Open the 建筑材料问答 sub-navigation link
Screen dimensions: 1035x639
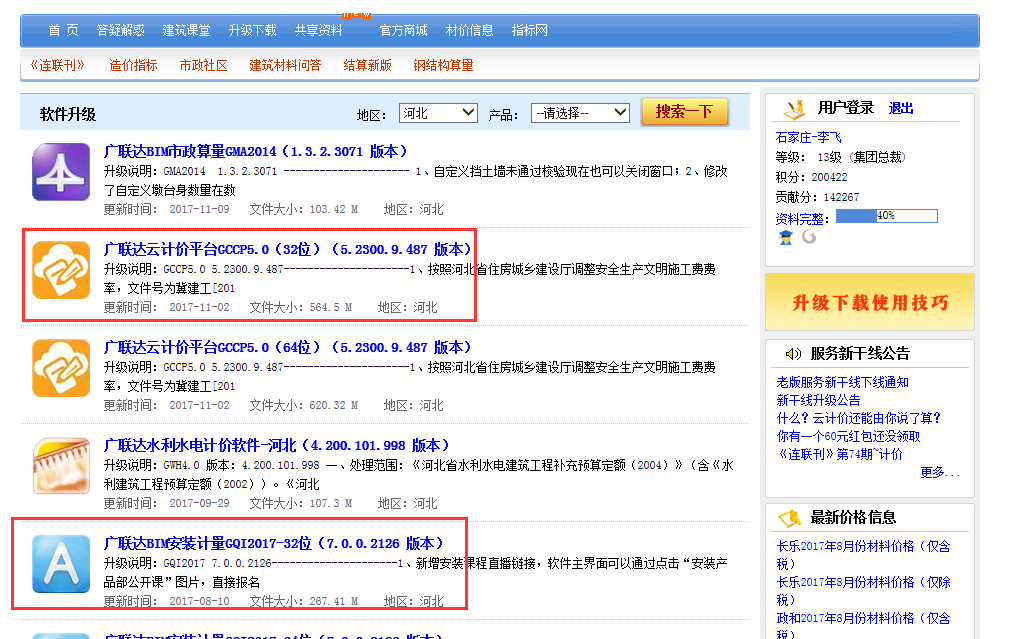pyautogui.click(x=285, y=65)
